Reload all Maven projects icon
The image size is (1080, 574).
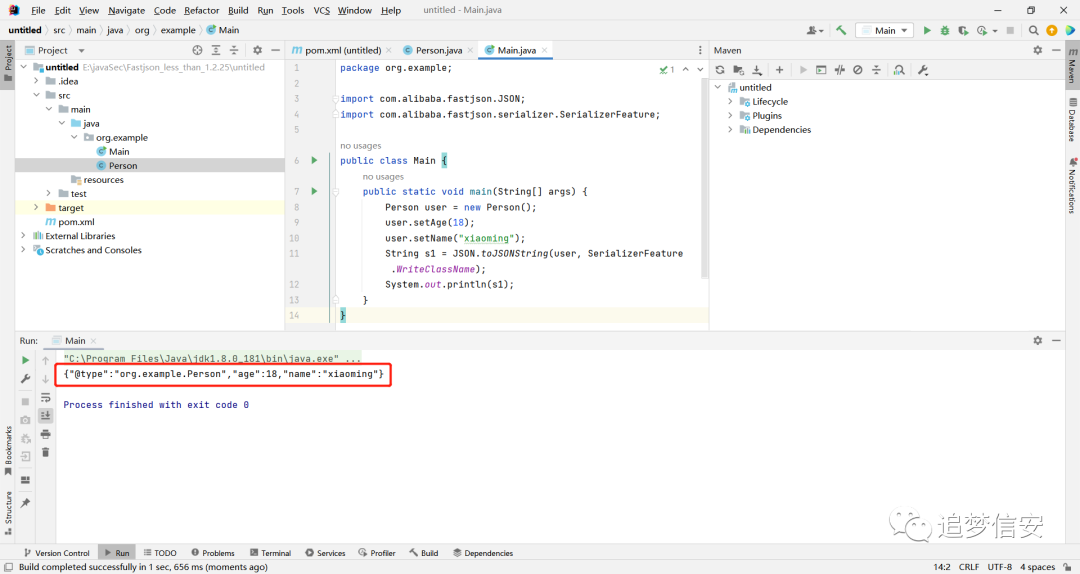click(x=720, y=70)
